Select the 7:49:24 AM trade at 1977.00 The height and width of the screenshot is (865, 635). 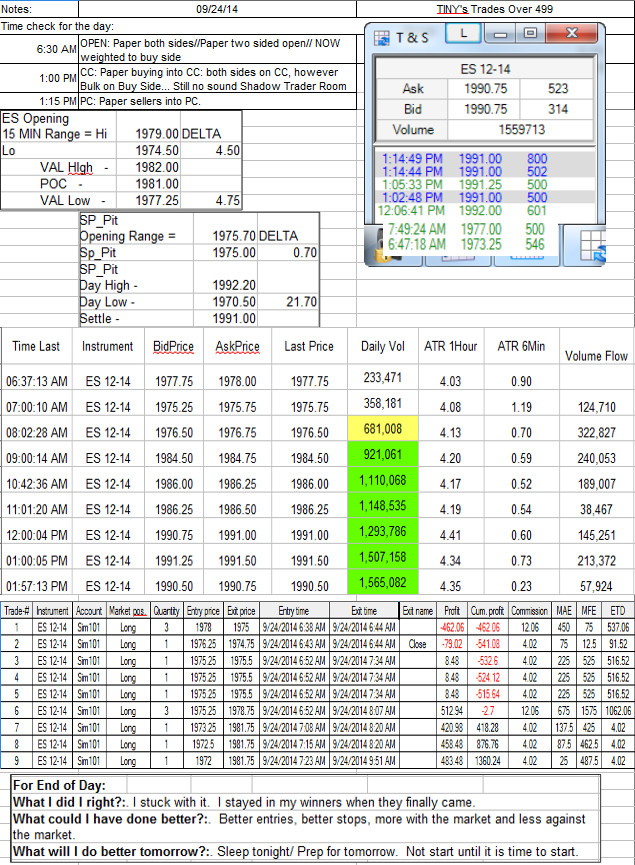tap(466, 229)
